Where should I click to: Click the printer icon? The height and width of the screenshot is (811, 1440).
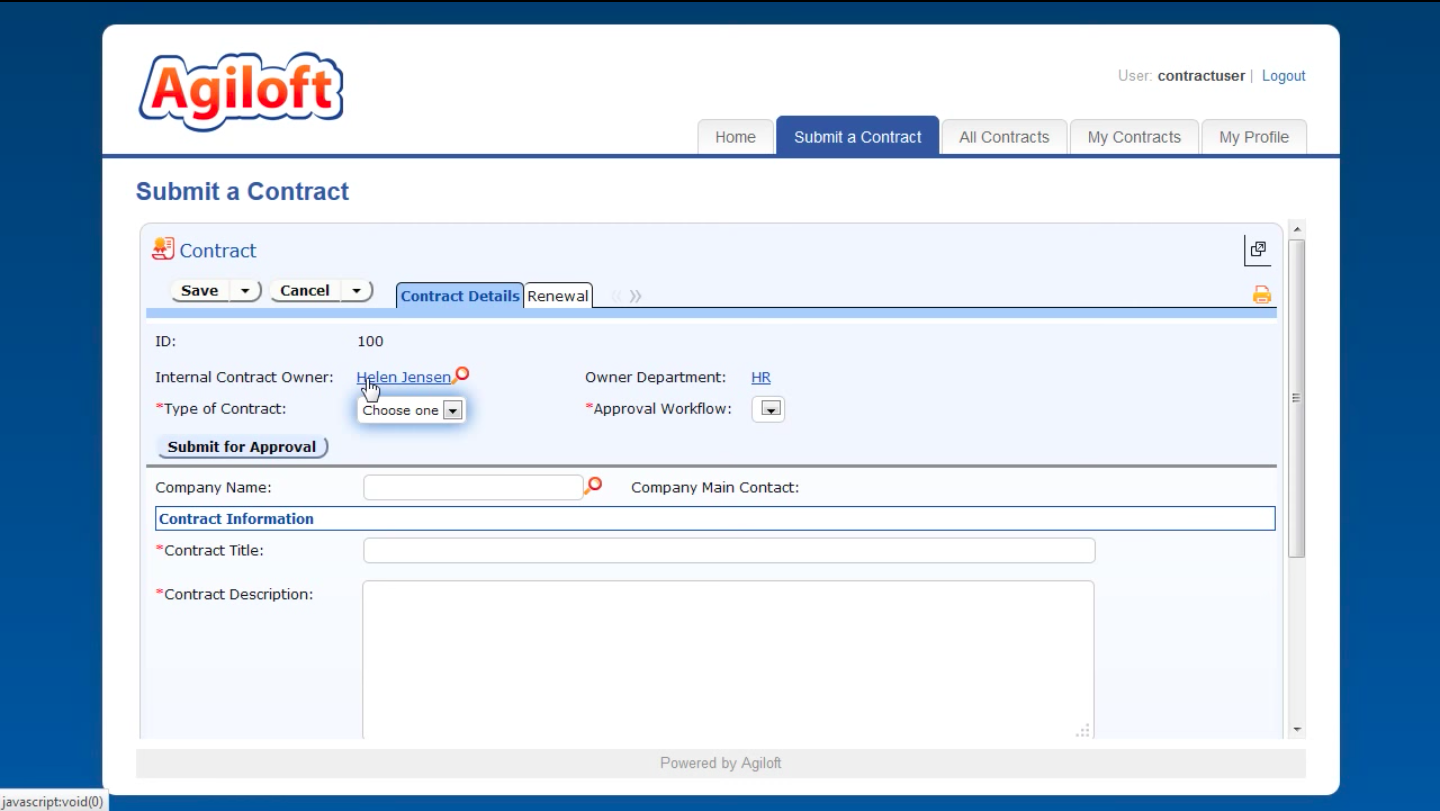(1261, 295)
